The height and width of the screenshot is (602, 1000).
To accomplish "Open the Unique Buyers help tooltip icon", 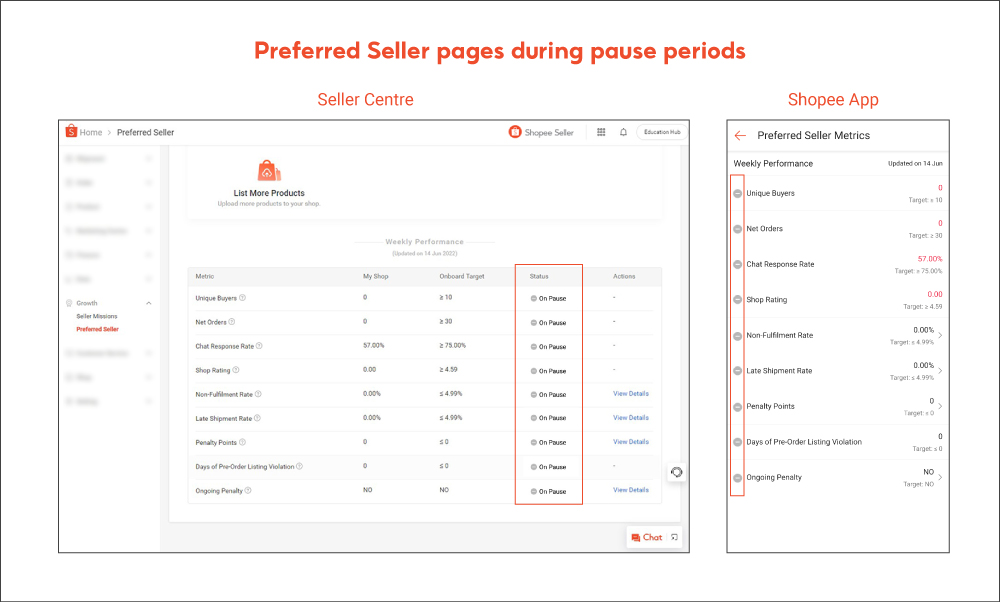I will coord(243,298).
